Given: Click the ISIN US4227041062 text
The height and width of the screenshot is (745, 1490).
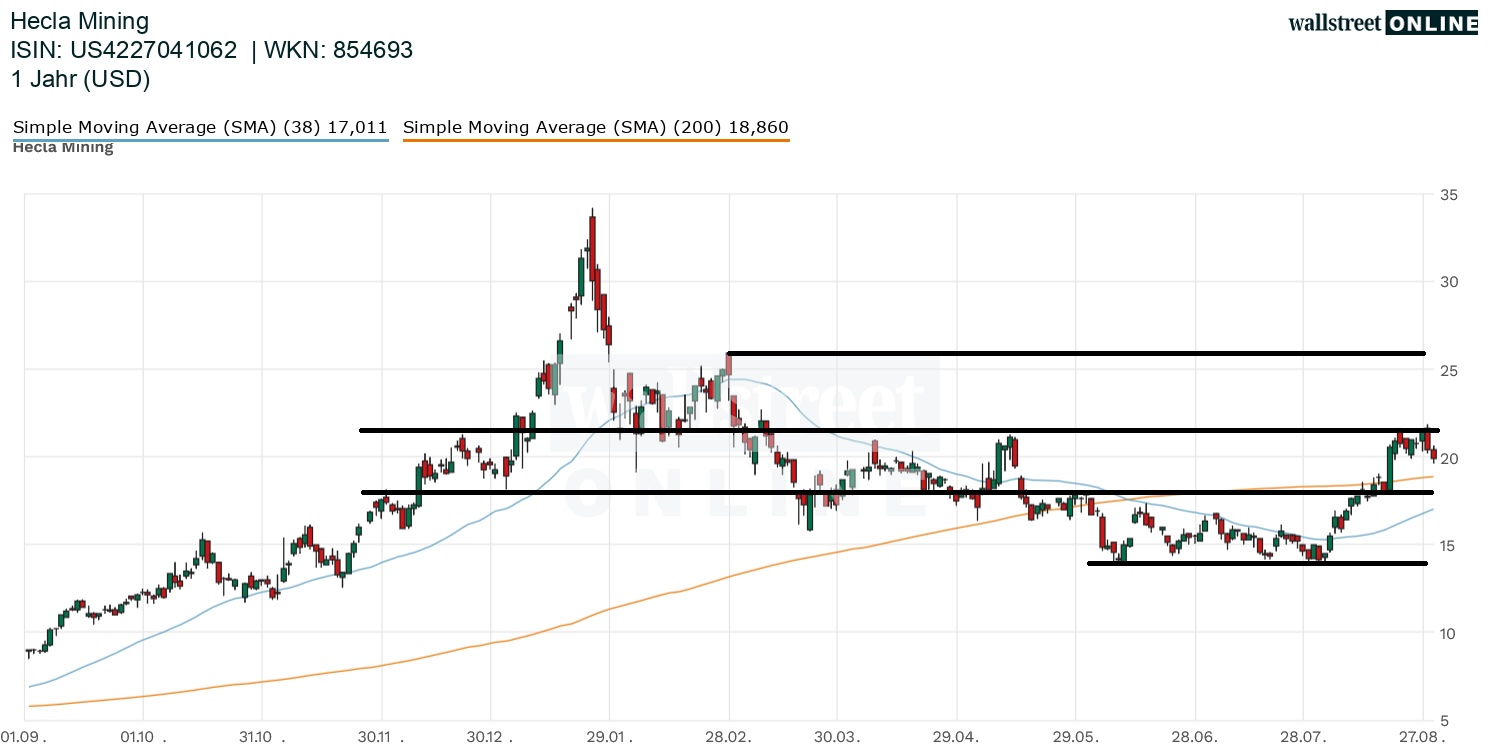Looking at the screenshot, I should click(x=124, y=50).
